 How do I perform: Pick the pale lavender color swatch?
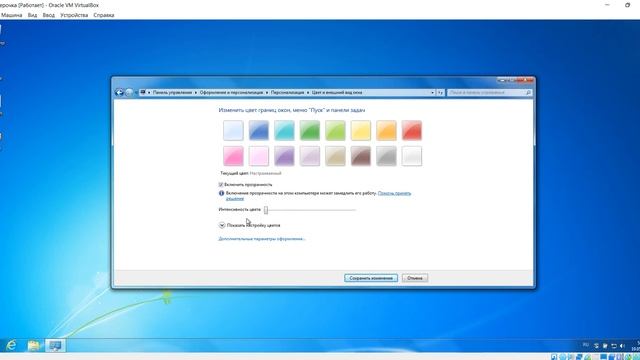coord(310,156)
